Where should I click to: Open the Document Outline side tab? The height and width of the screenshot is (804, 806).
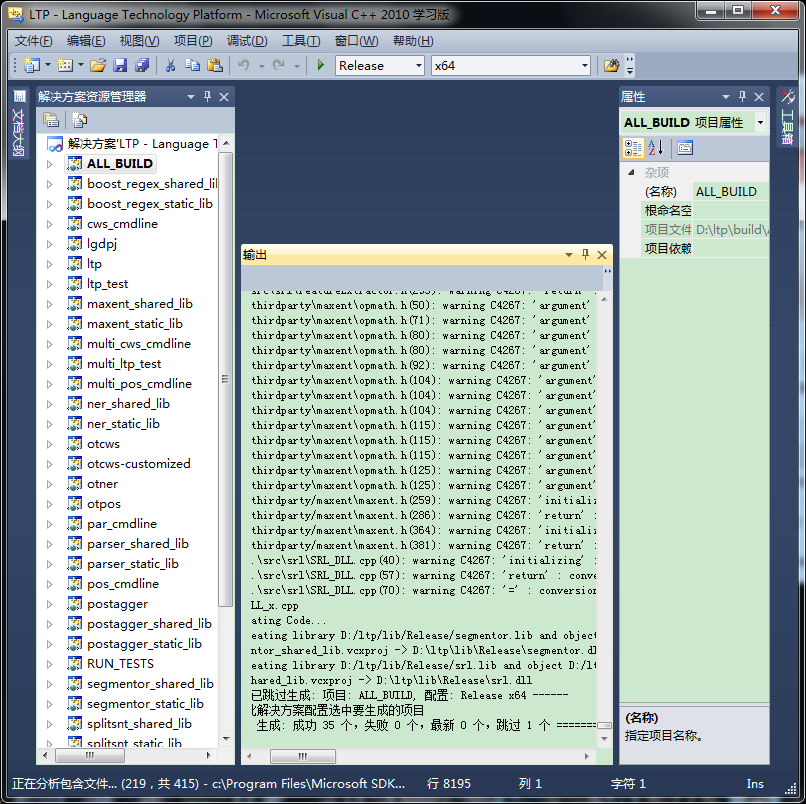pyautogui.click(x=19, y=123)
